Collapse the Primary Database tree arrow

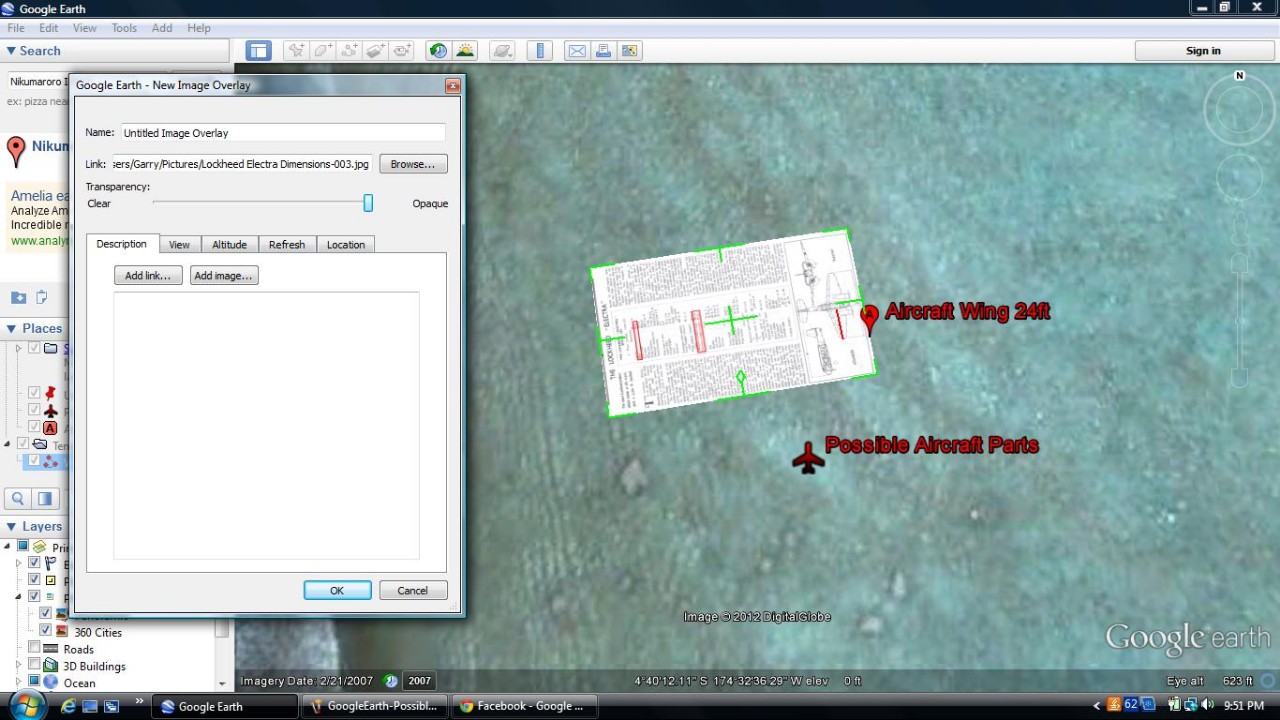pos(8,547)
